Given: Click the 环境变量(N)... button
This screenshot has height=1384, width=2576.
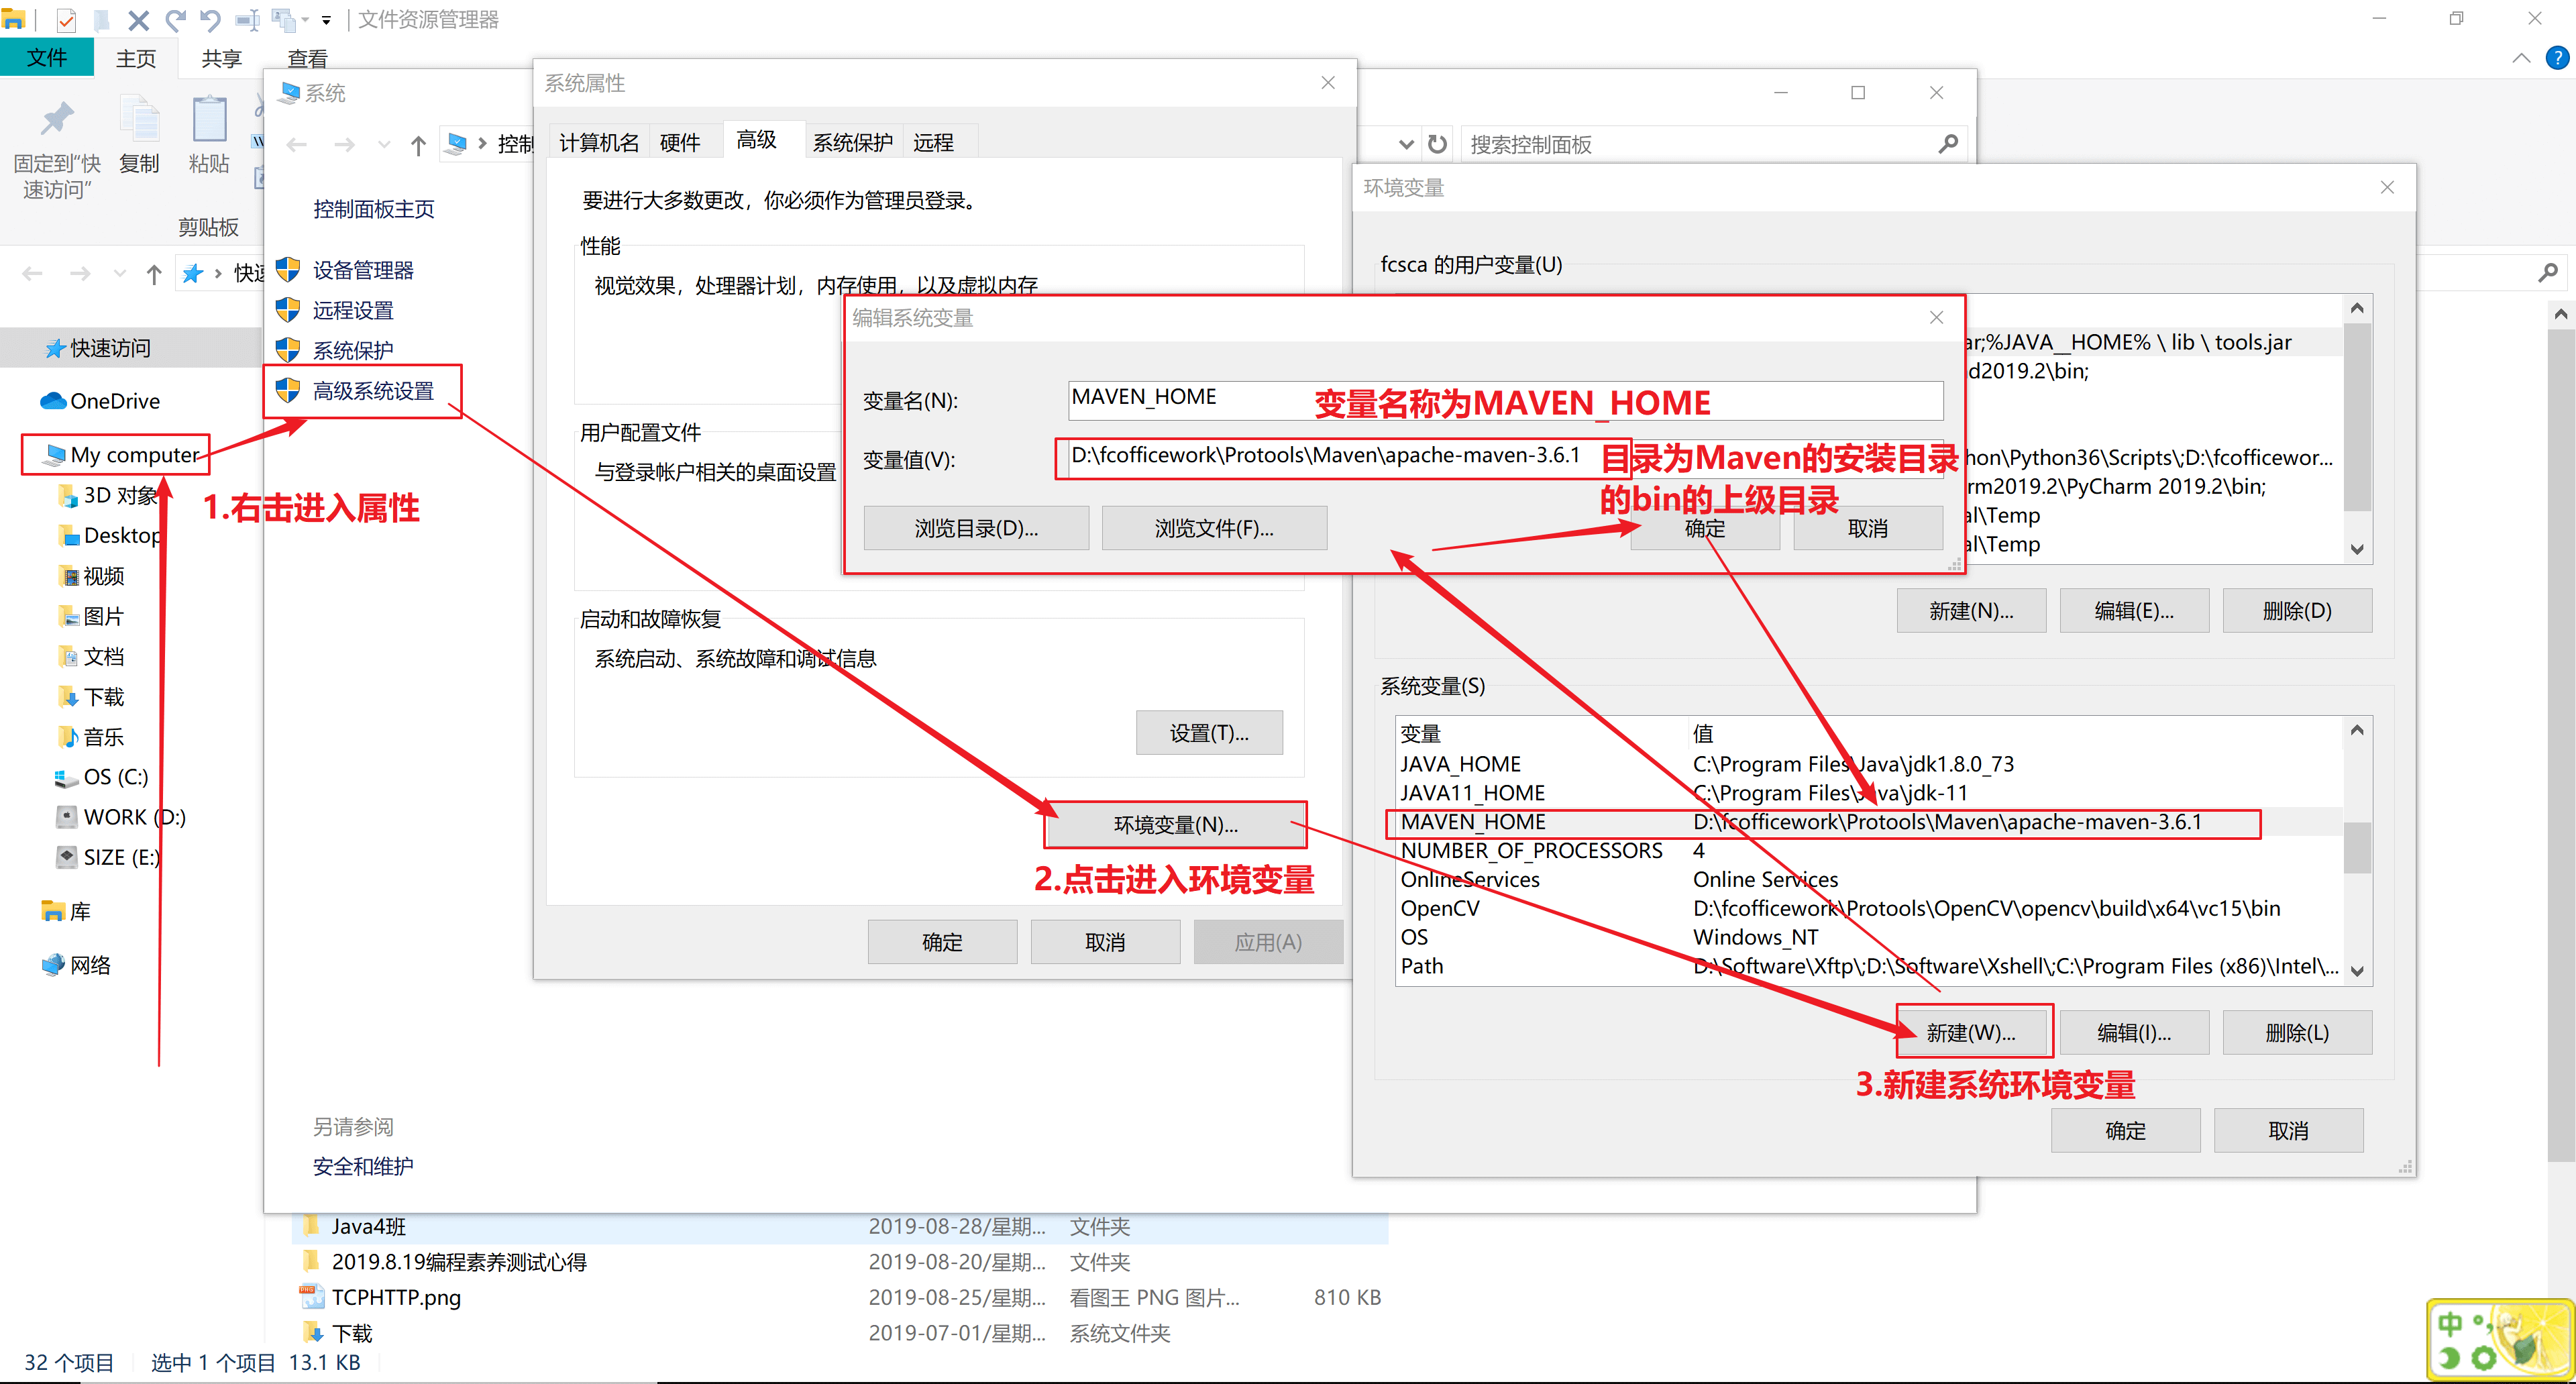Looking at the screenshot, I should pyautogui.click(x=1175, y=824).
